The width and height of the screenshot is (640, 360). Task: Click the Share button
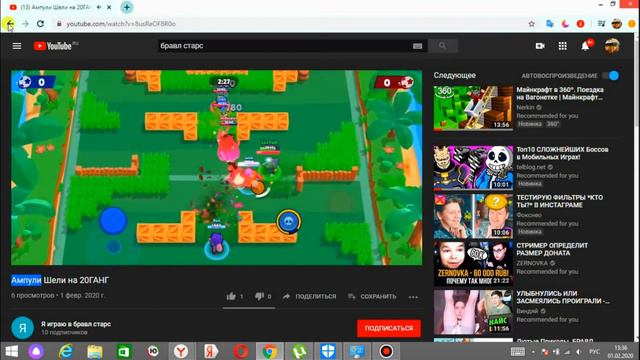[x=309, y=296]
